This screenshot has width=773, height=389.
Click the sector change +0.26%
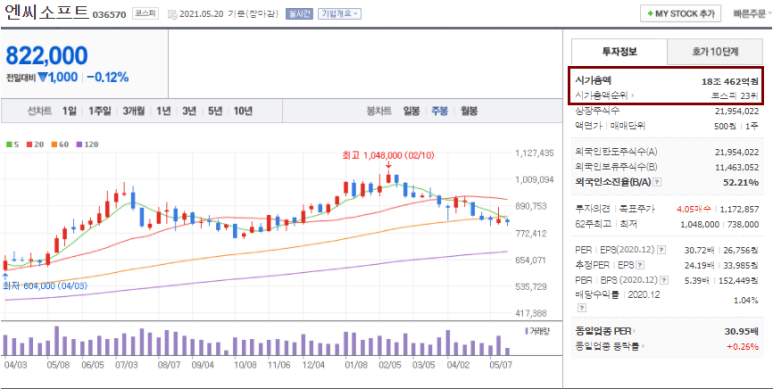pyautogui.click(x=743, y=347)
